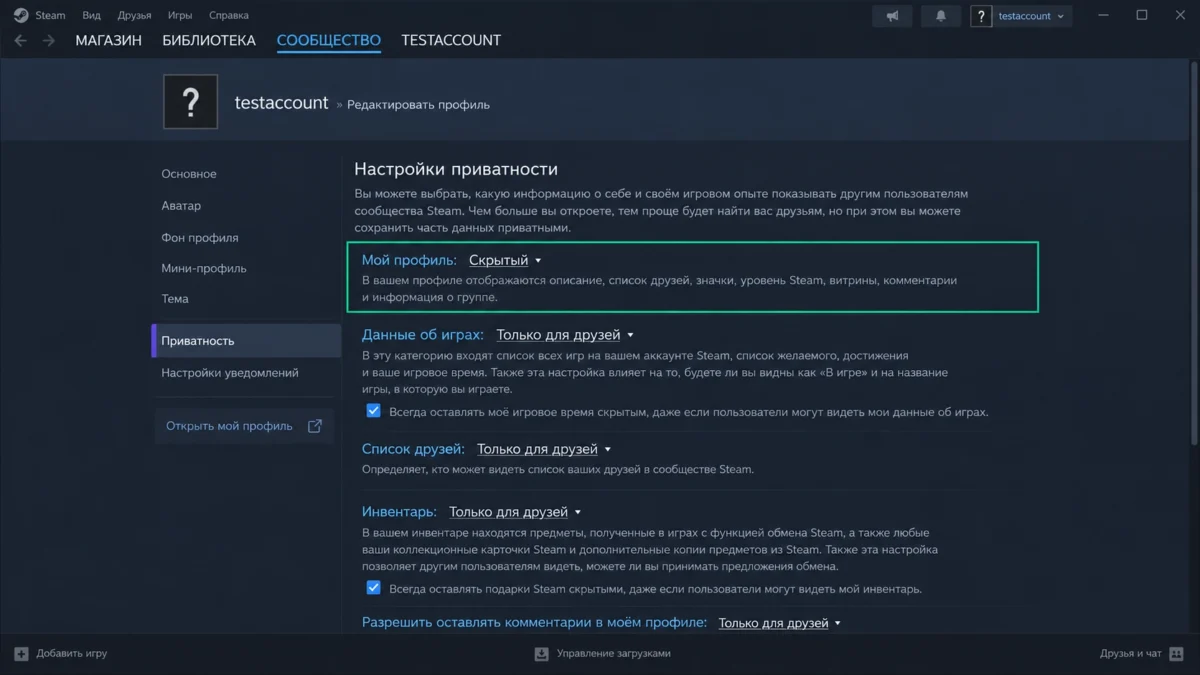Go back with the left arrow
1200x675 pixels.
[x=21, y=41]
